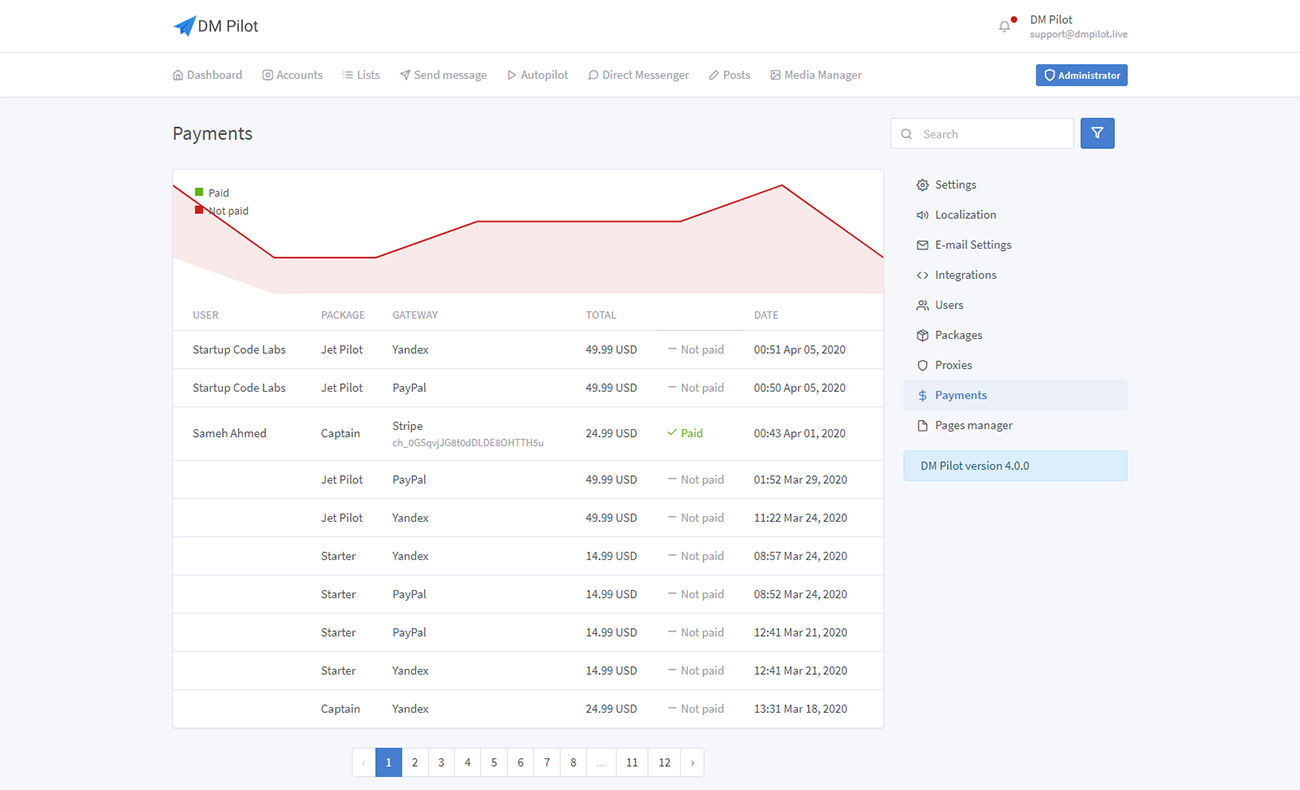1300x790 pixels.
Task: Click the payments line chart
Action: pyautogui.click(x=528, y=232)
